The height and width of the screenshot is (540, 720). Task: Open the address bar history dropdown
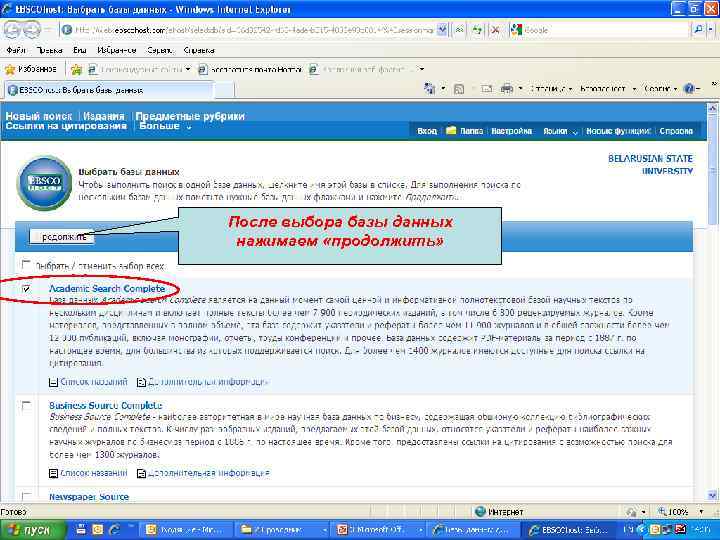point(441,30)
